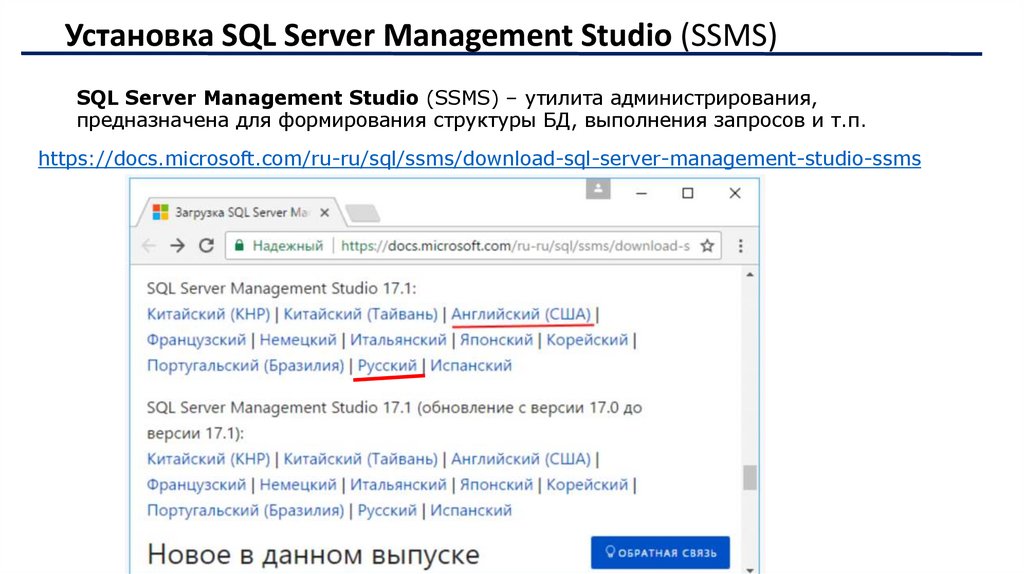Reload the page with the refresh icon

(206, 246)
